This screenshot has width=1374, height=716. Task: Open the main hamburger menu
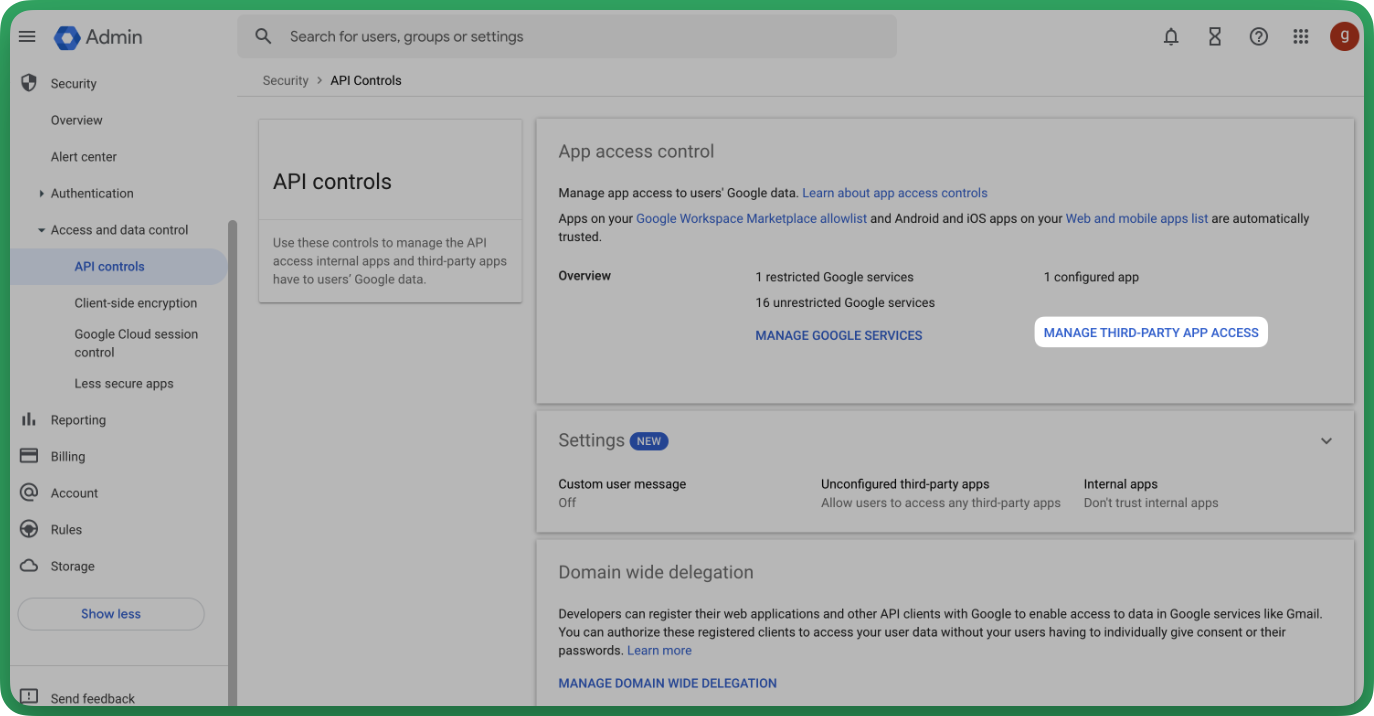tap(27, 37)
